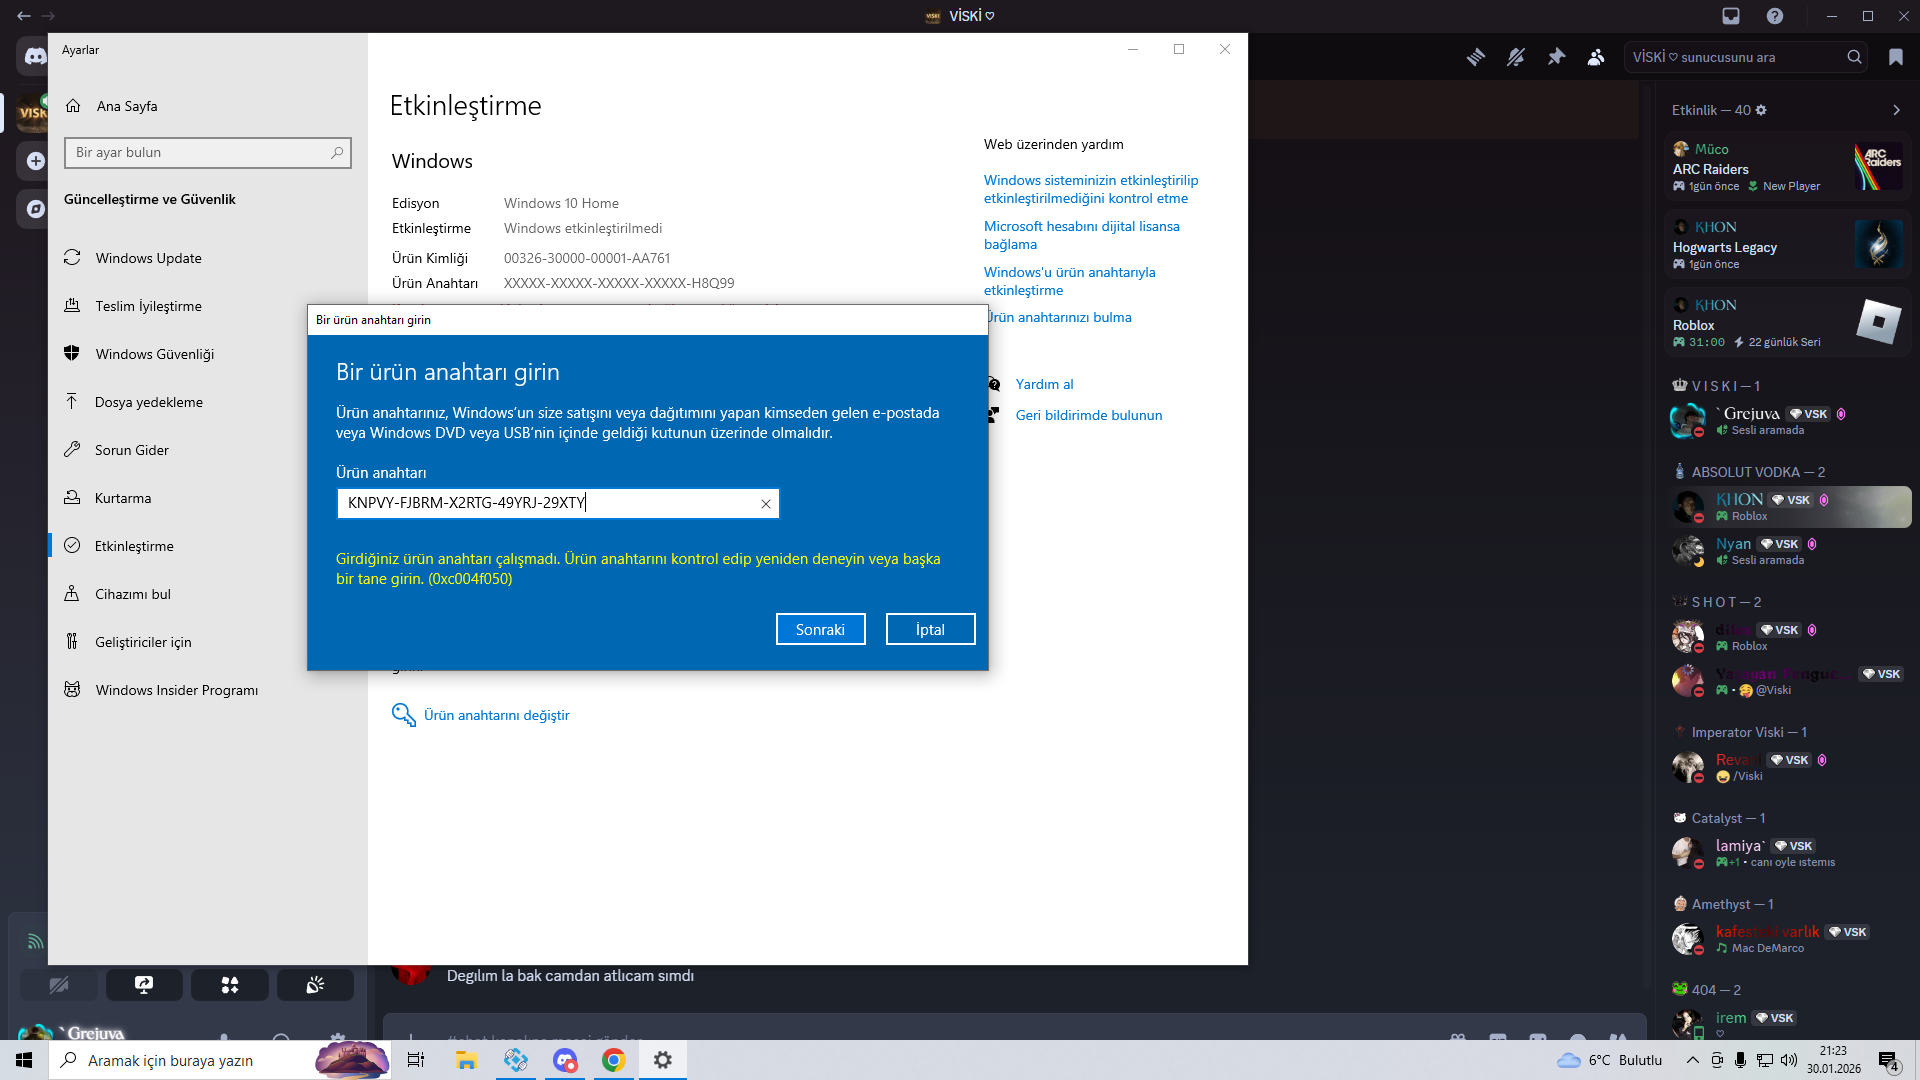
Task: Open Windows Update settings page
Action: [x=208, y=258]
